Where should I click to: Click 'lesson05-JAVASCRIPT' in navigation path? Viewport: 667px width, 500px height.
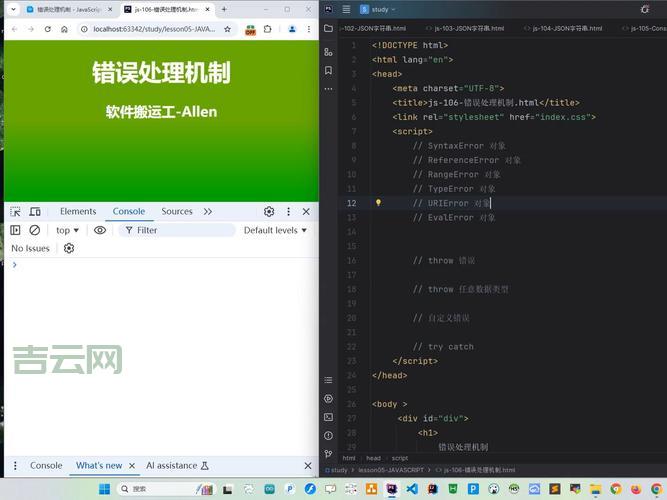click(391, 470)
